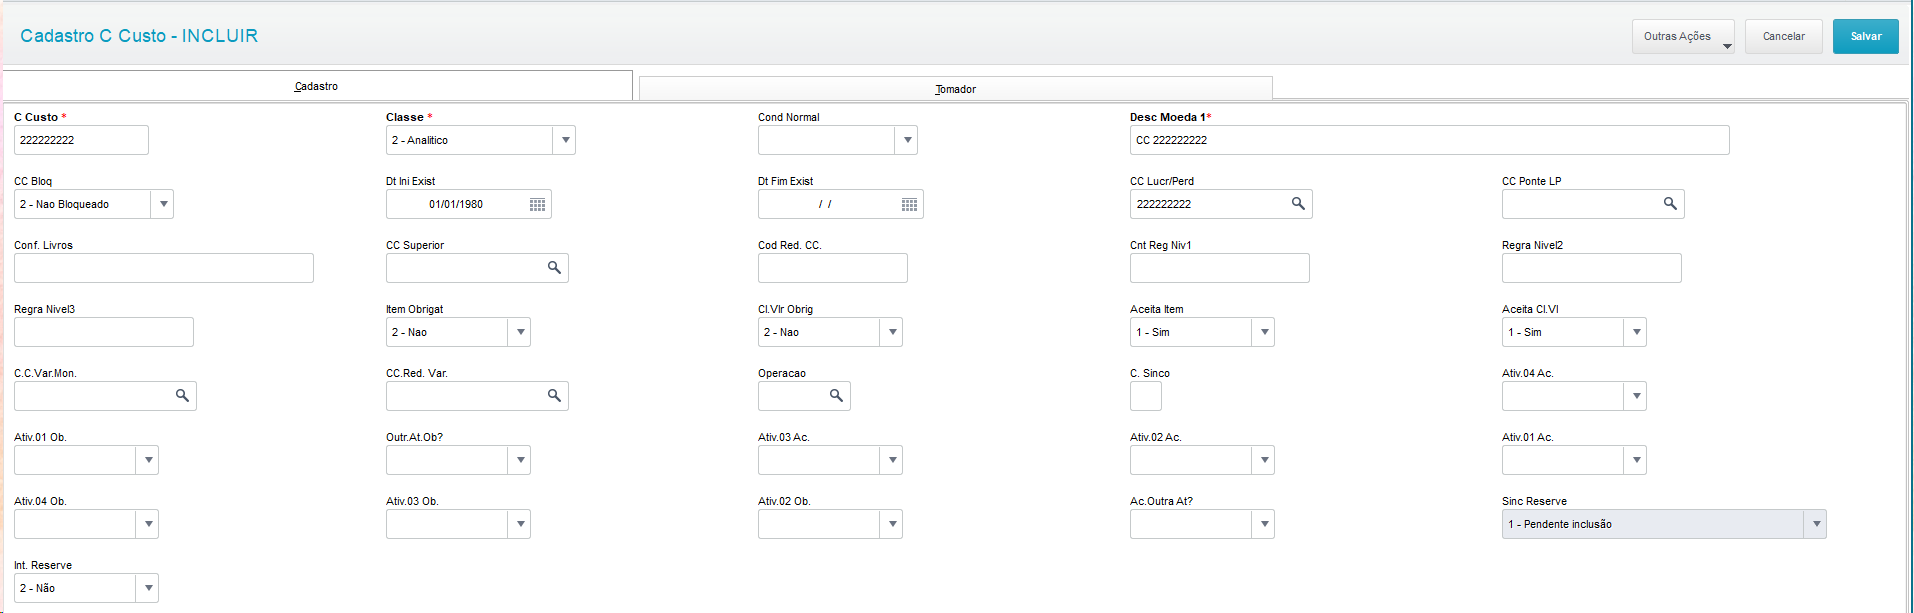Click the Salvar button
The width and height of the screenshot is (1914, 613).
tap(1865, 36)
